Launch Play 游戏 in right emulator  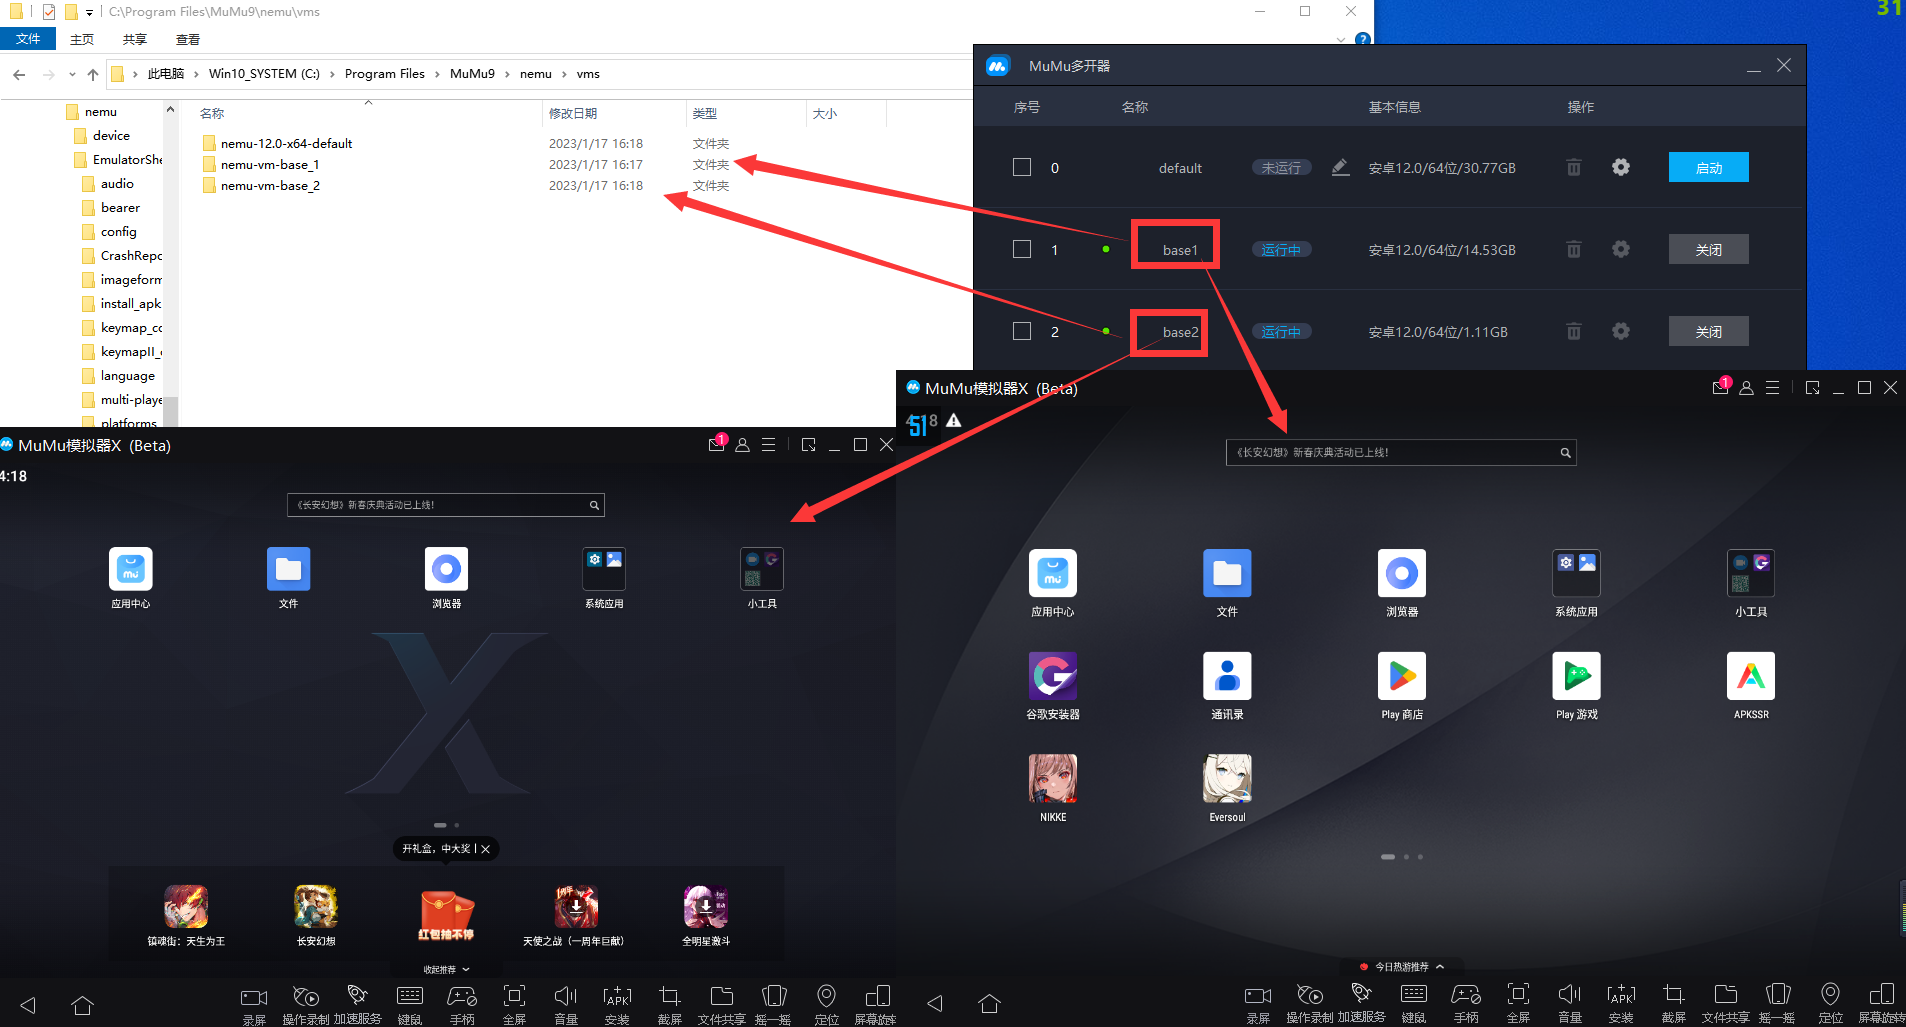pyautogui.click(x=1576, y=676)
